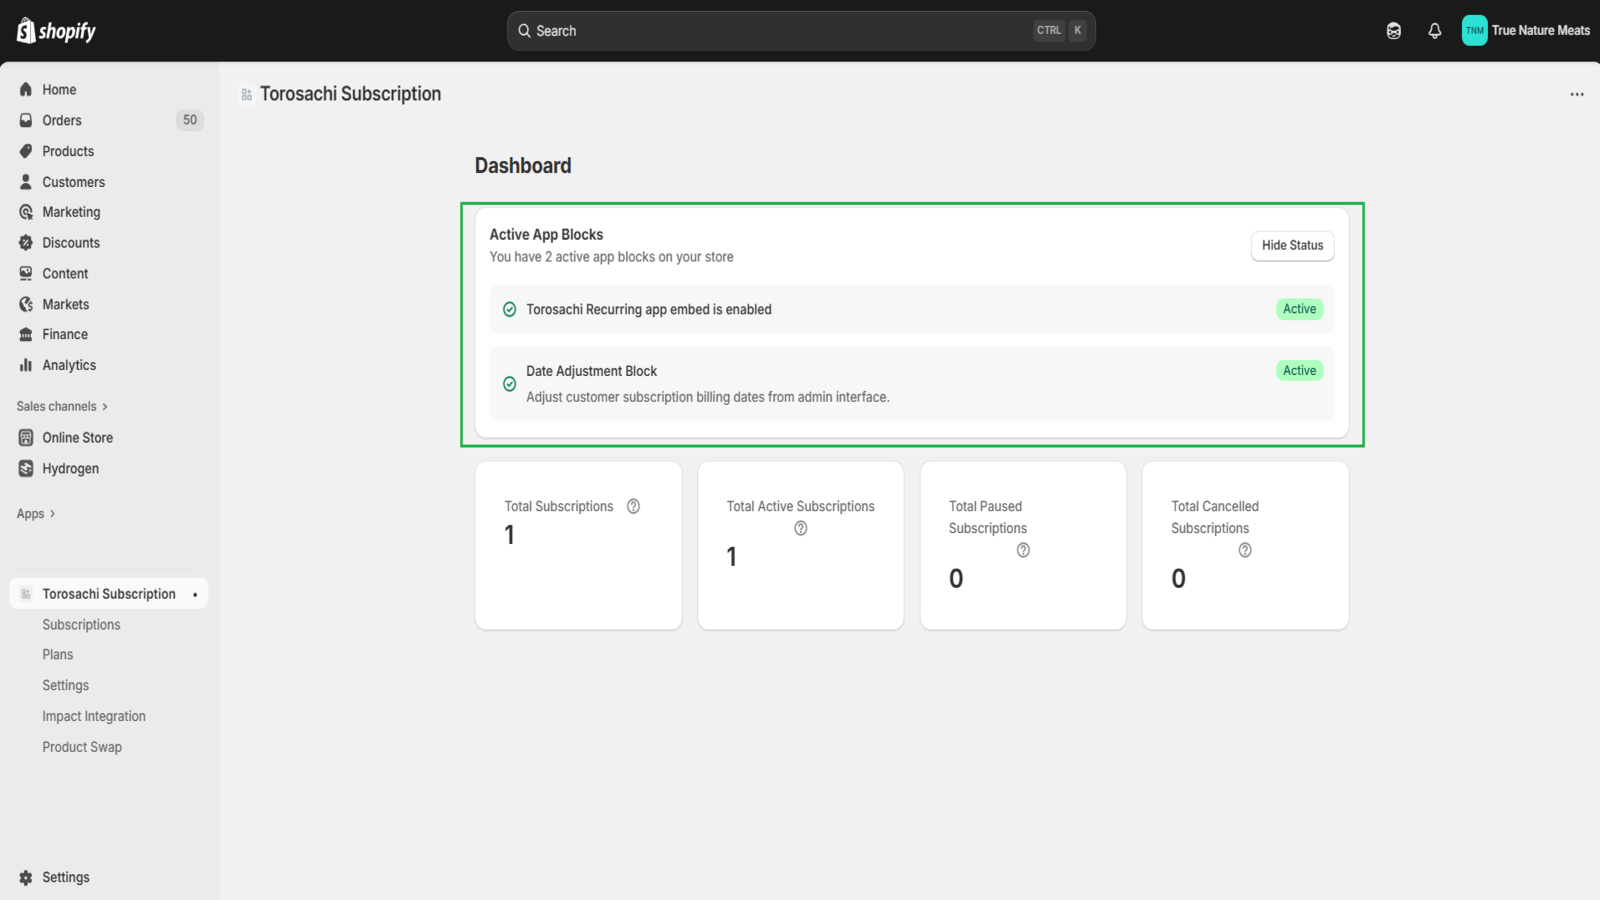Click the Total Paused Subscriptions help icon
Viewport: 1600px width, 900px height.
click(x=1023, y=550)
